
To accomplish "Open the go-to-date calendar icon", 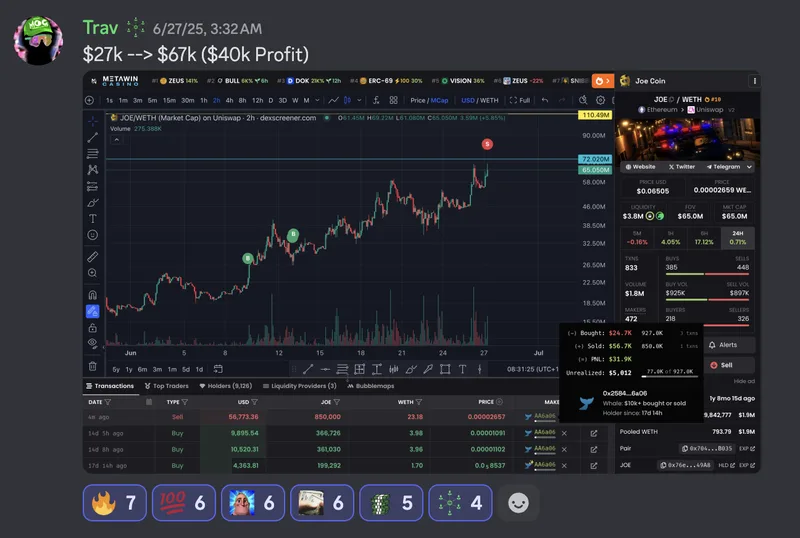I will click(218, 369).
